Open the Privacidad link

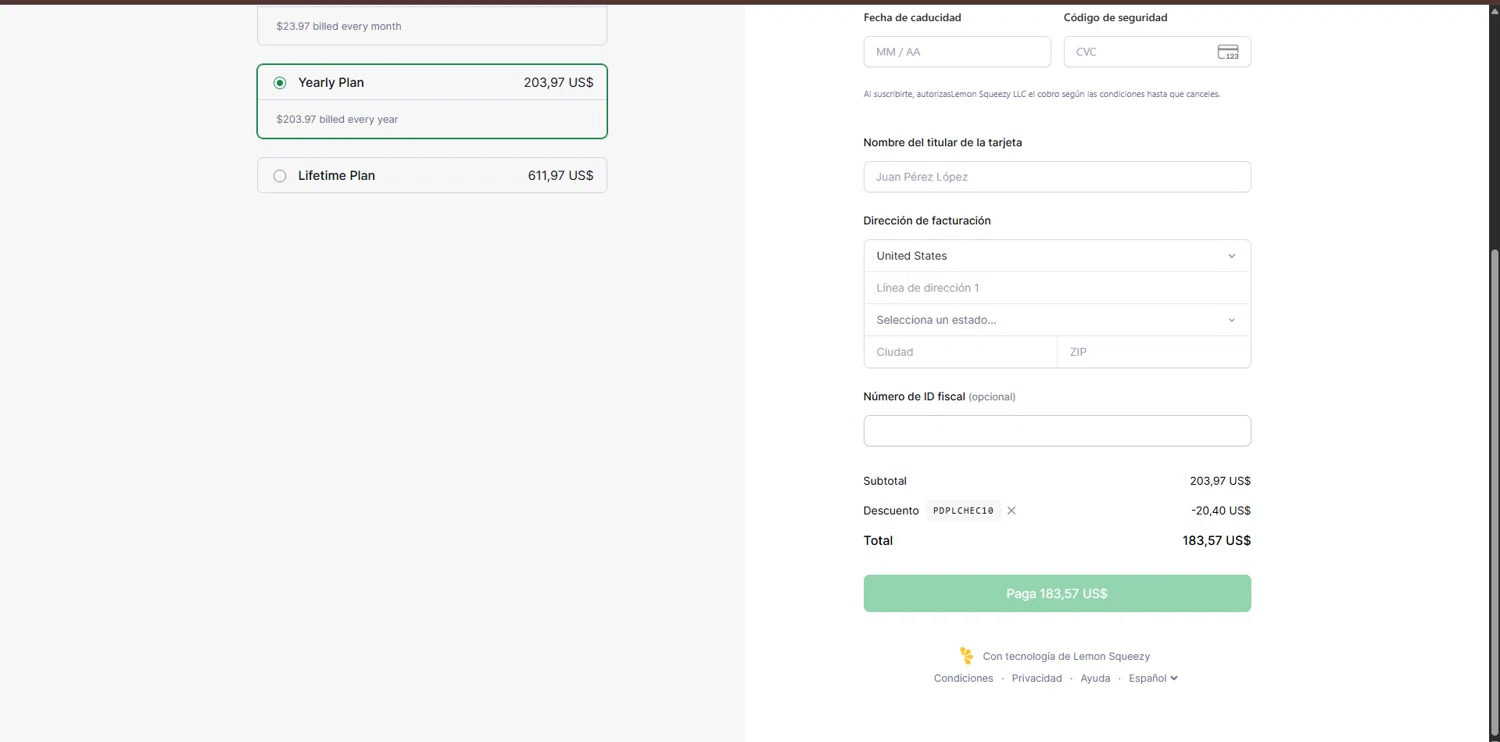(x=1037, y=678)
